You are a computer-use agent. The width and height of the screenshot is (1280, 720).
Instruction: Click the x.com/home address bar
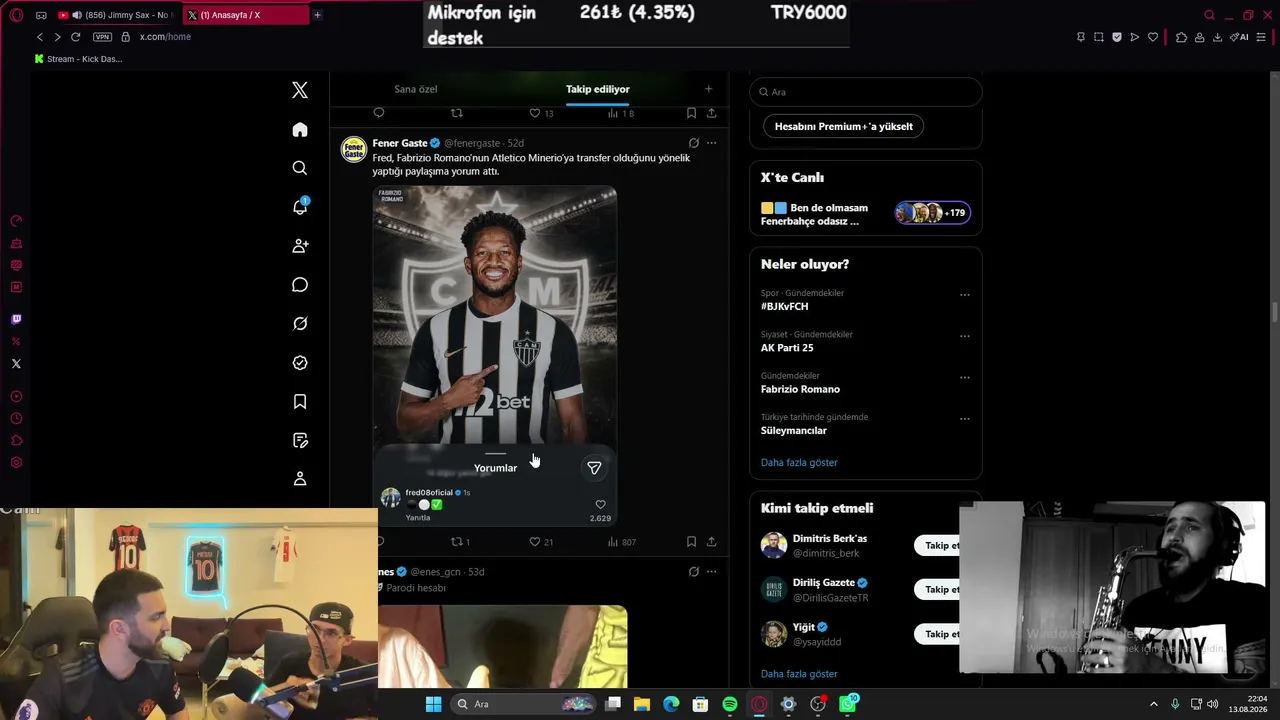165,37
